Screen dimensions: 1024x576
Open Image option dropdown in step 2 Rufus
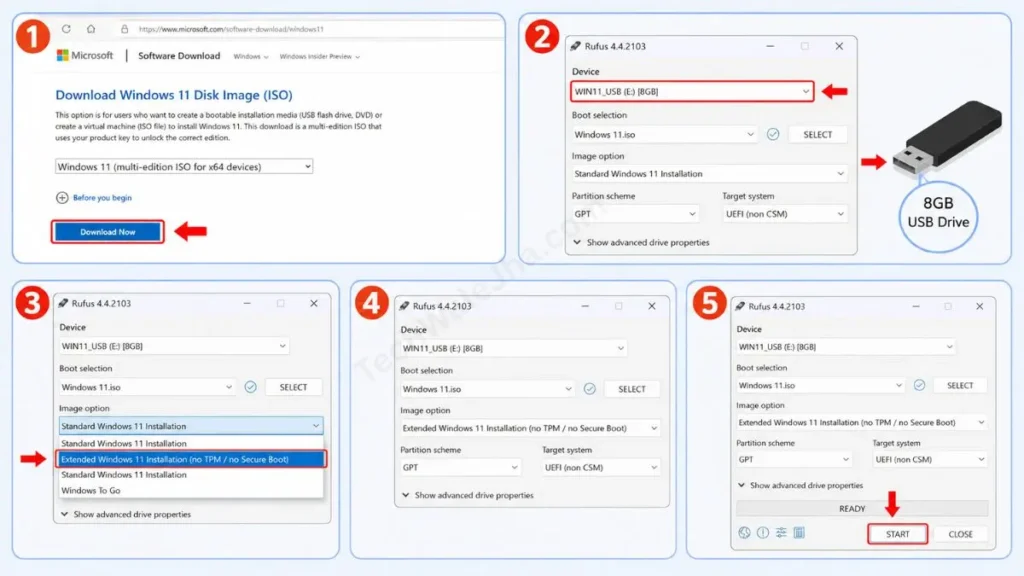pos(709,174)
